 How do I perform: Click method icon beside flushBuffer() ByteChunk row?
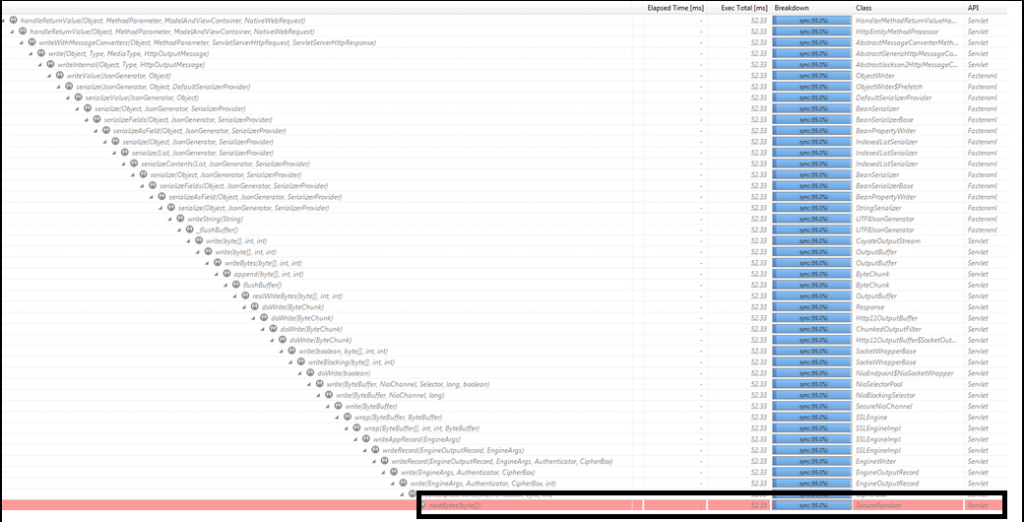pyautogui.click(x=236, y=285)
